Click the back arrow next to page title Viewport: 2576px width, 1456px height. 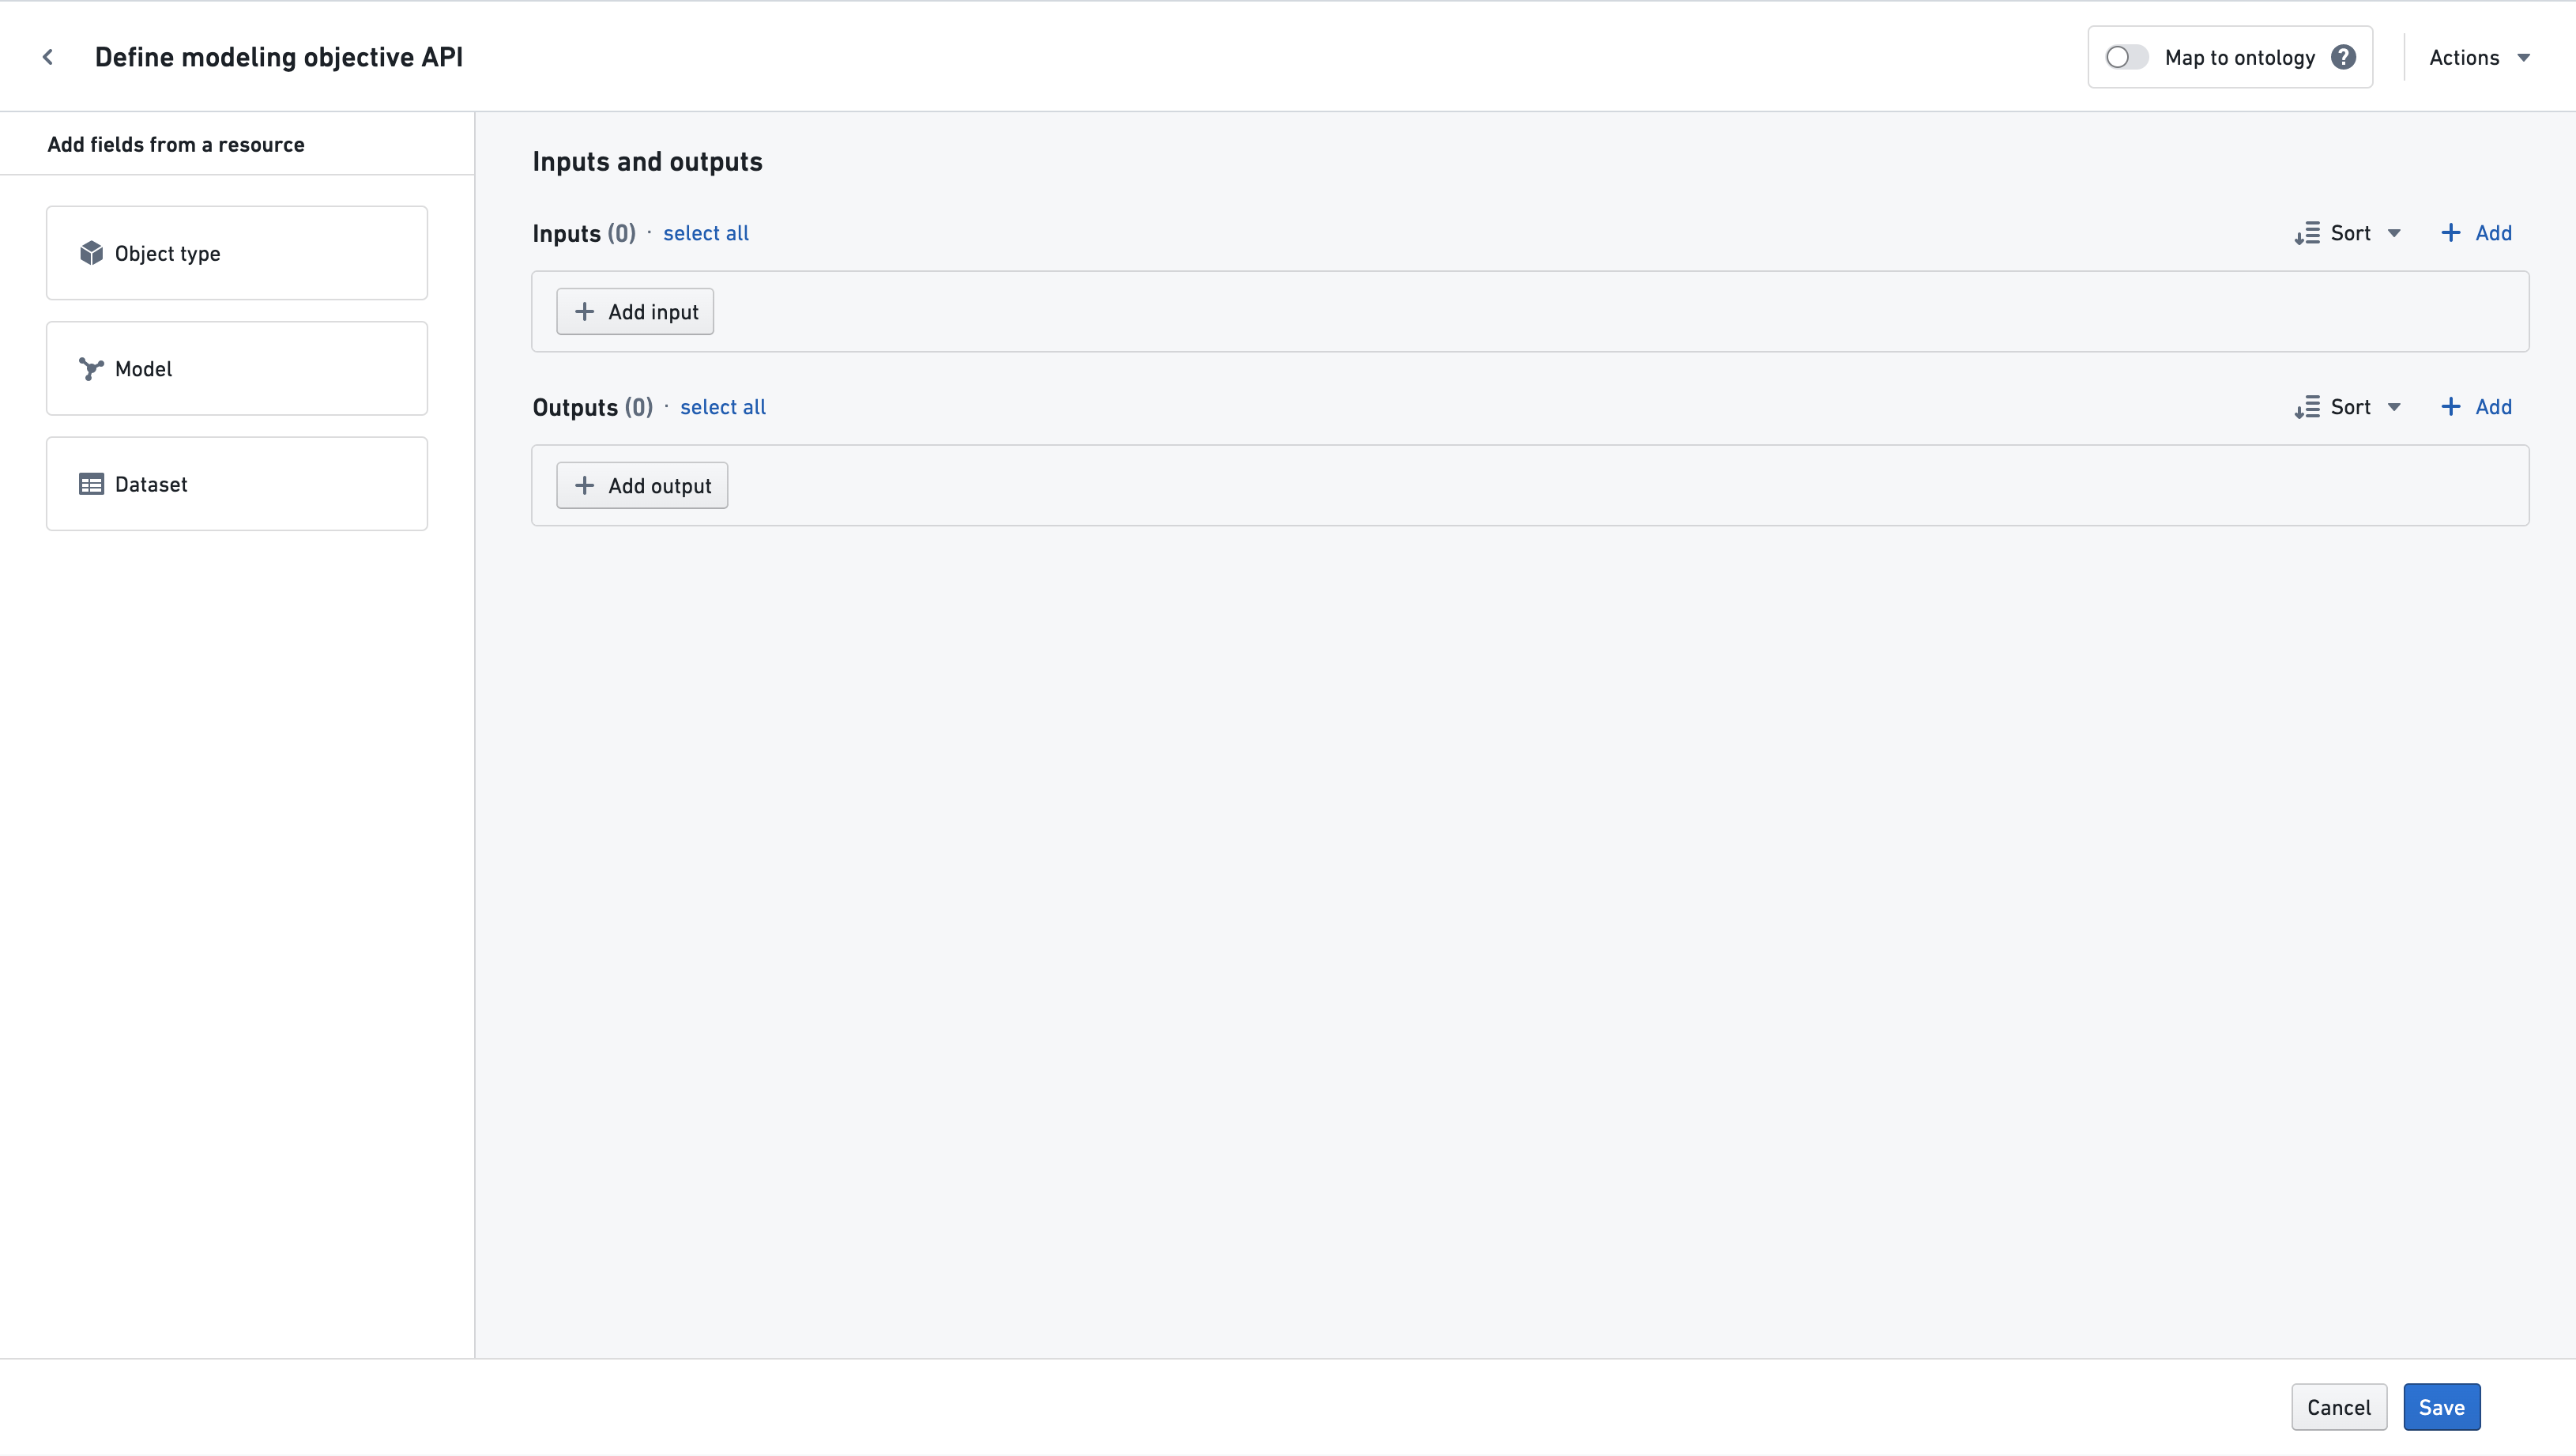click(x=48, y=57)
